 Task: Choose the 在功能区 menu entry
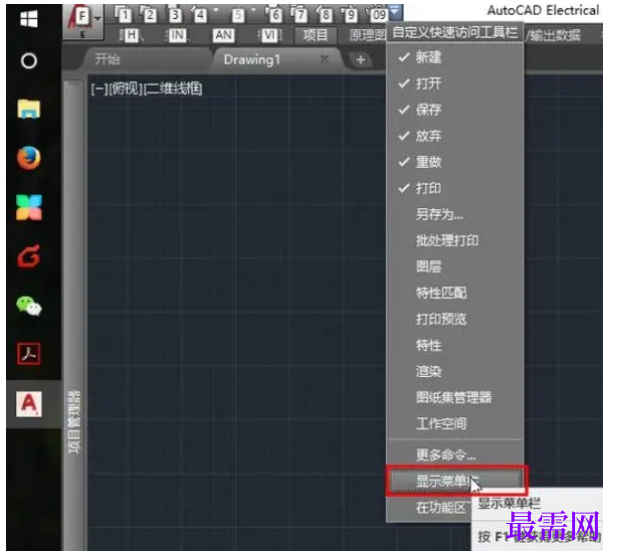coord(441,508)
